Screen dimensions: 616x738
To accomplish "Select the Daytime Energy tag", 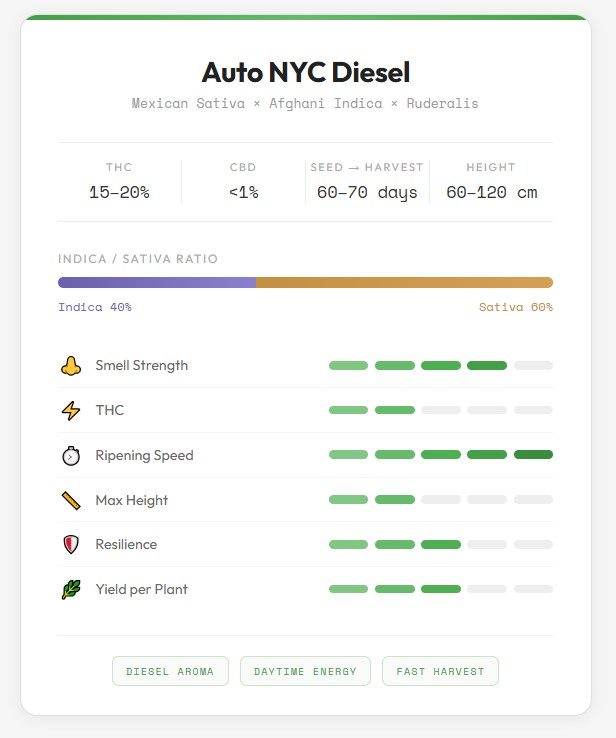I will click(x=305, y=671).
